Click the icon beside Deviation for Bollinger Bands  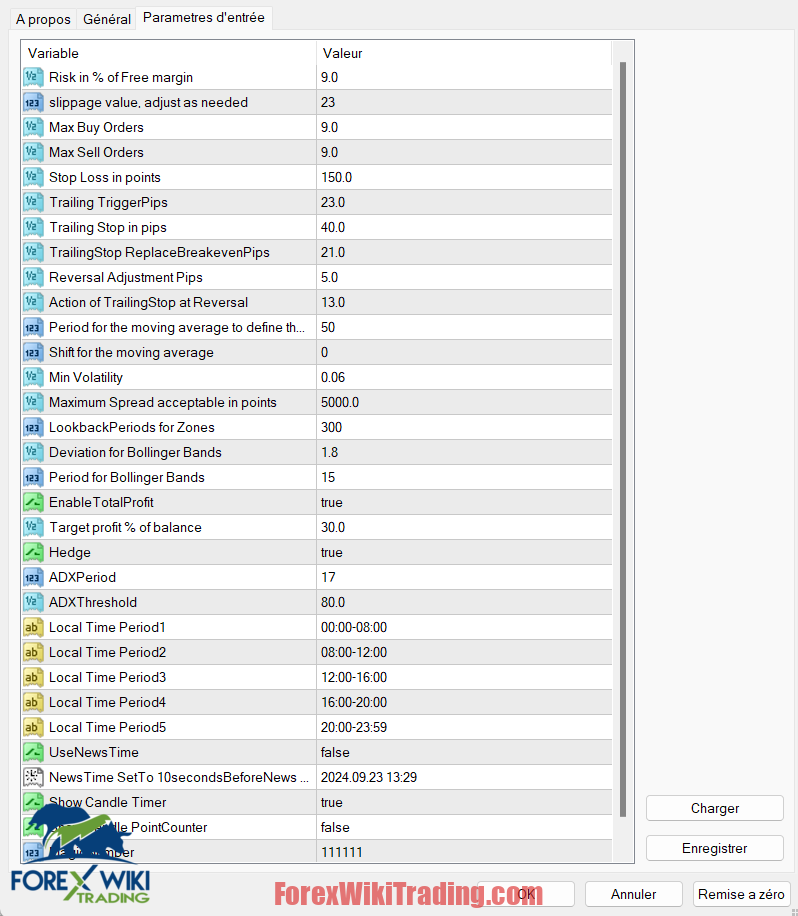tap(33, 452)
